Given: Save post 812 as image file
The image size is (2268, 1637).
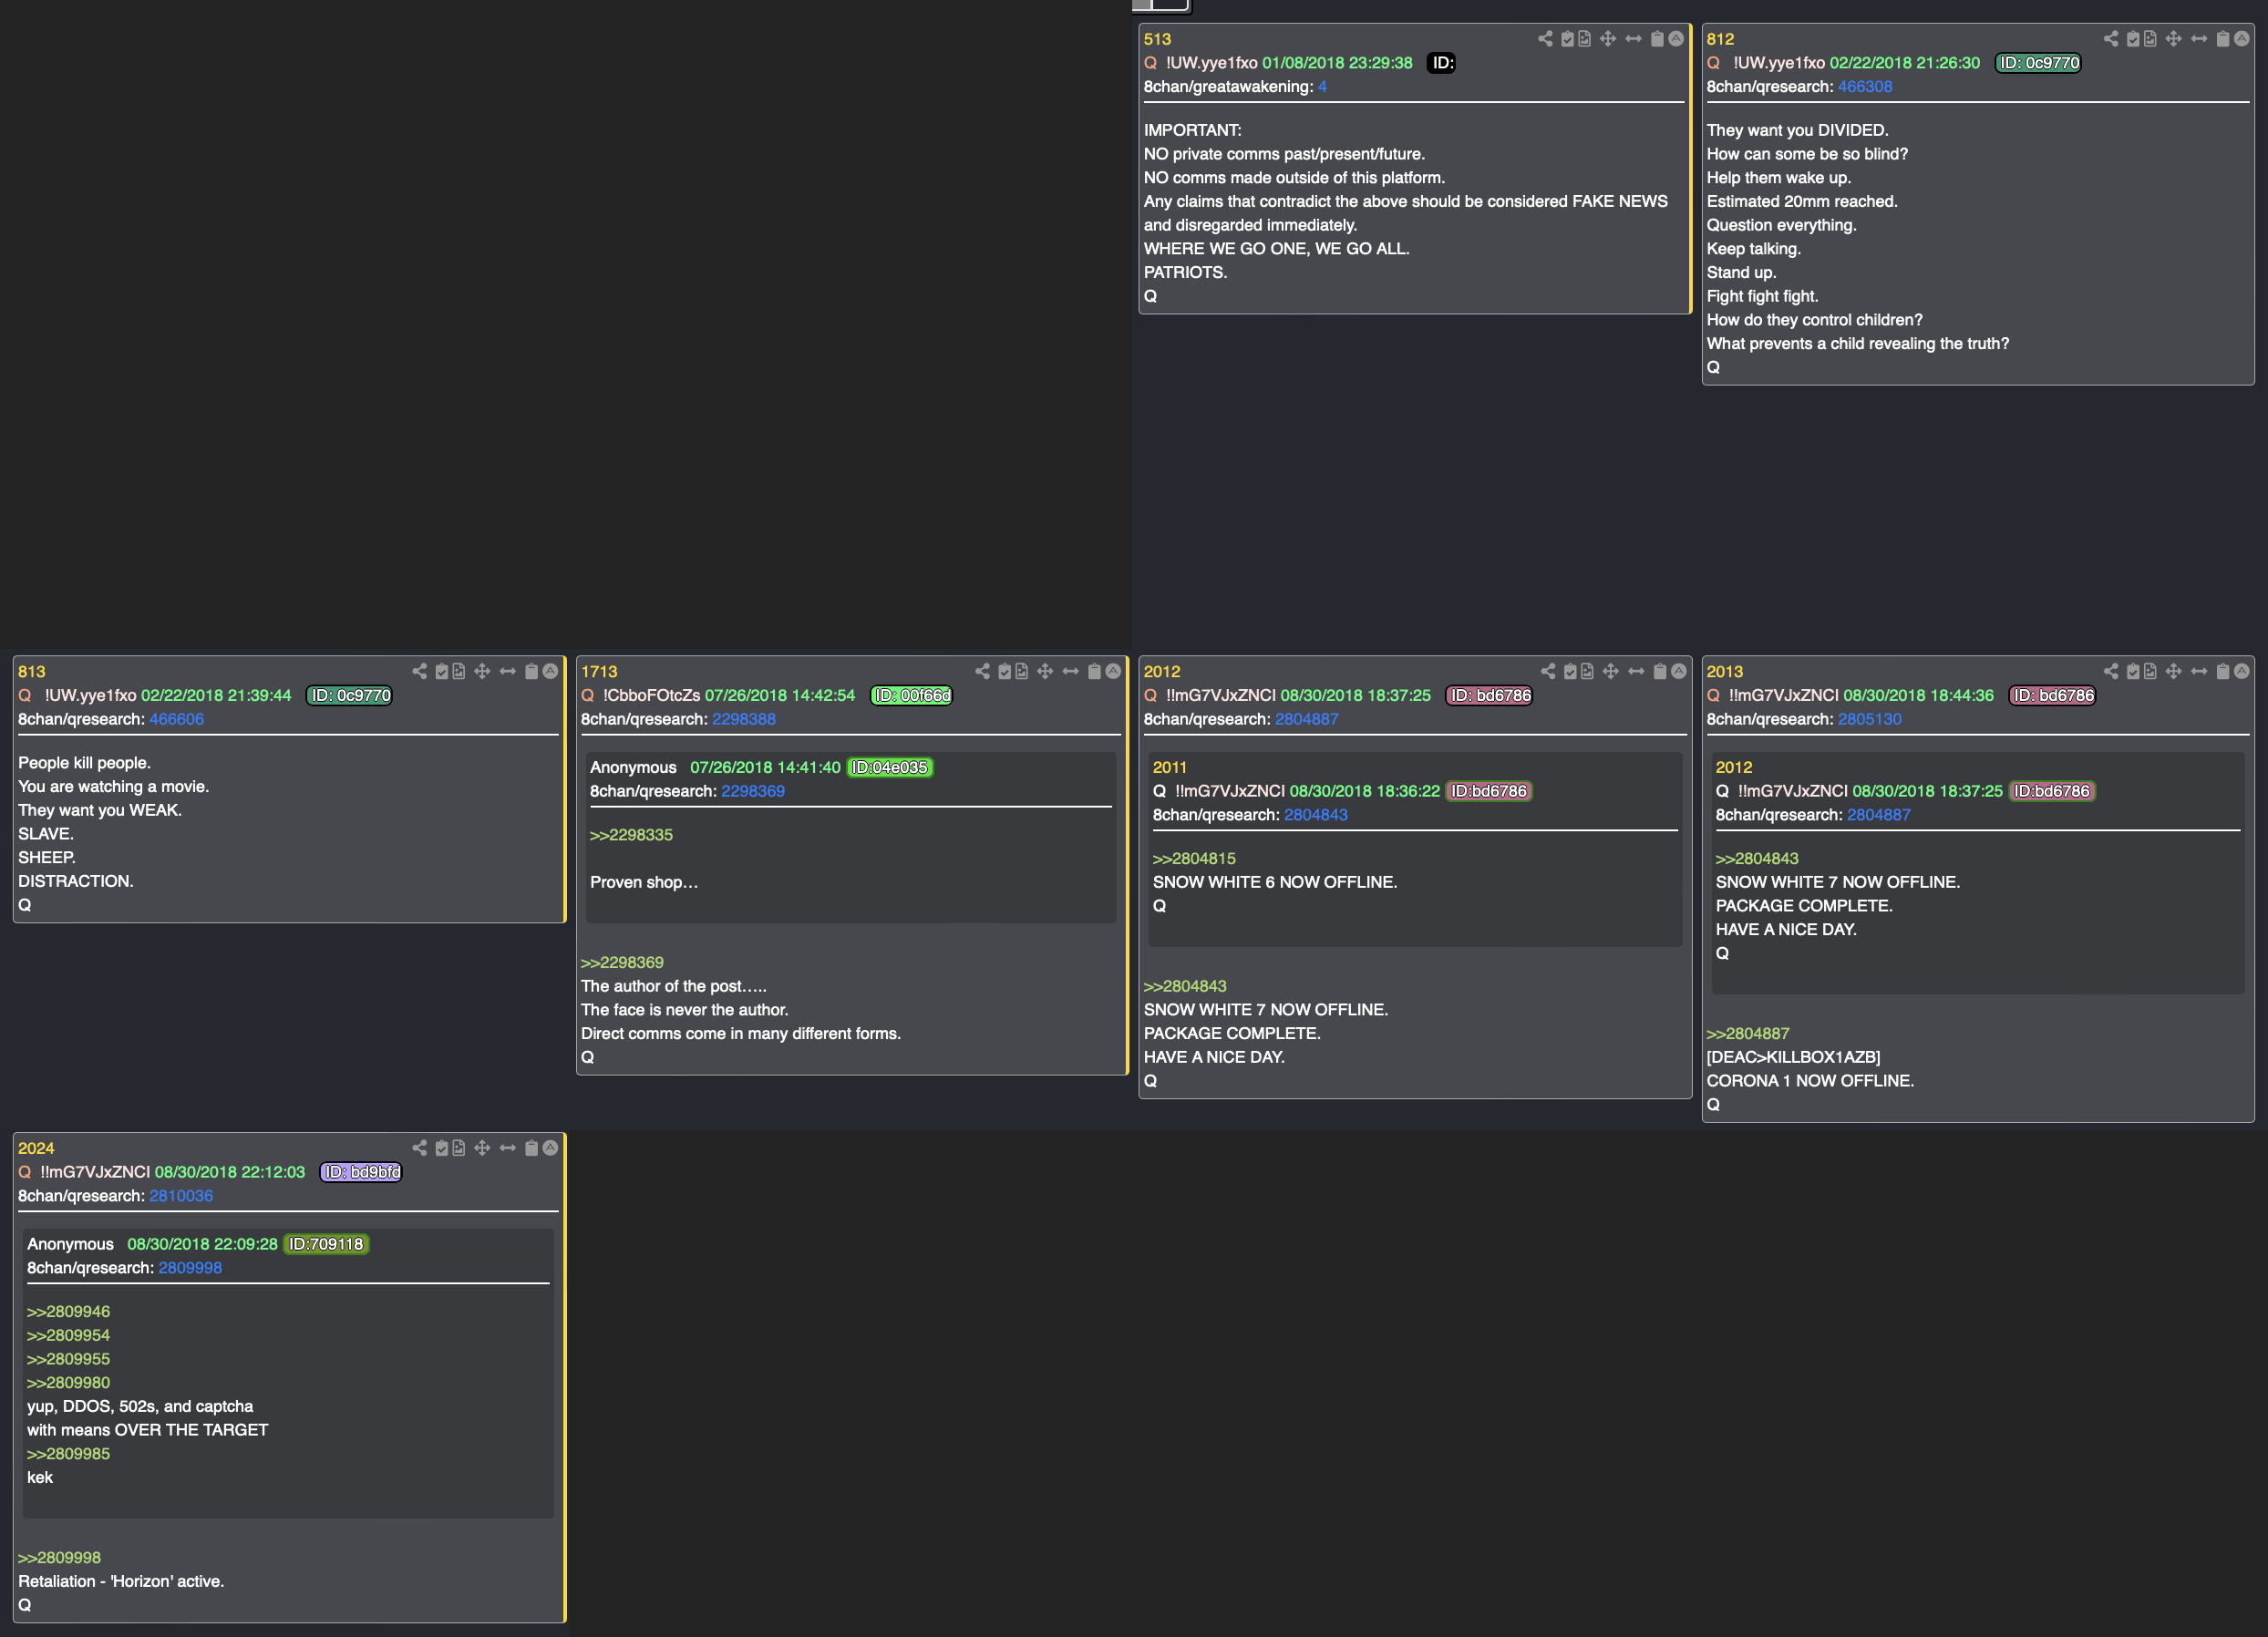Looking at the screenshot, I should [x=2150, y=39].
